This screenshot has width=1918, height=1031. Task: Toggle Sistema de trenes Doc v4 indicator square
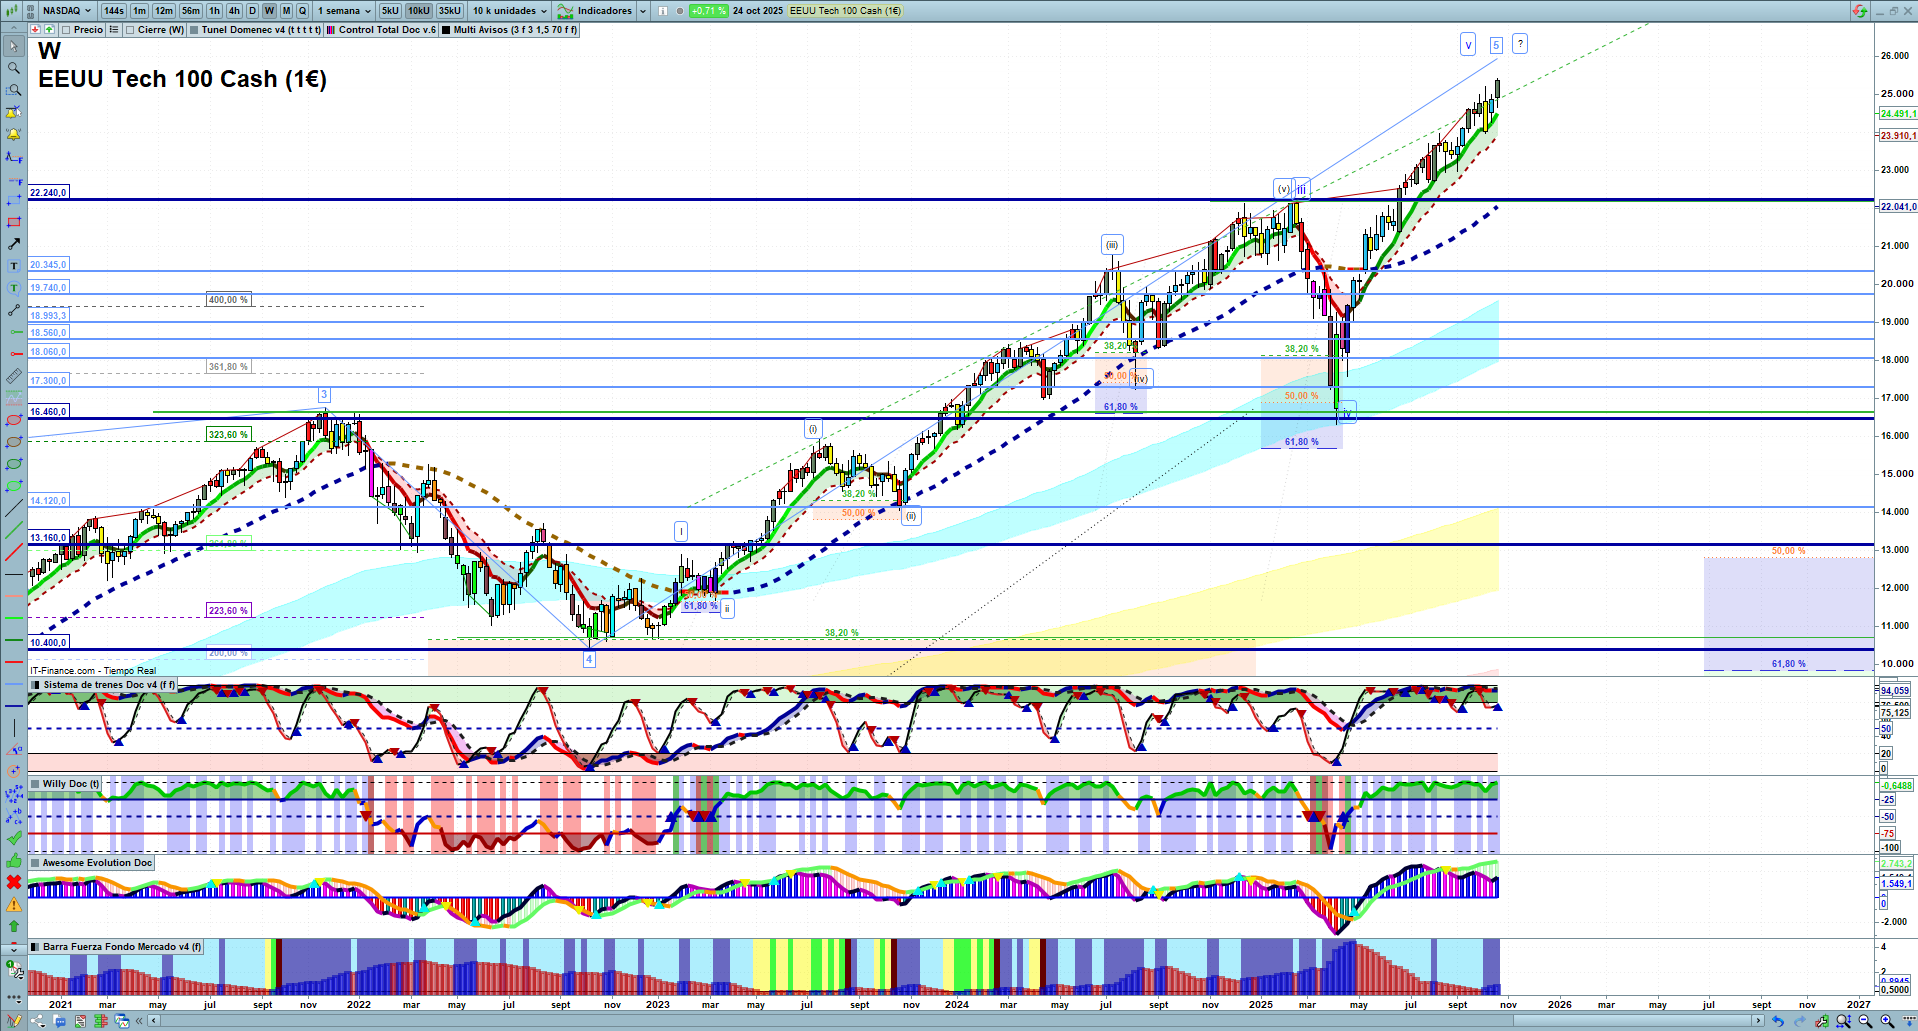[35, 685]
